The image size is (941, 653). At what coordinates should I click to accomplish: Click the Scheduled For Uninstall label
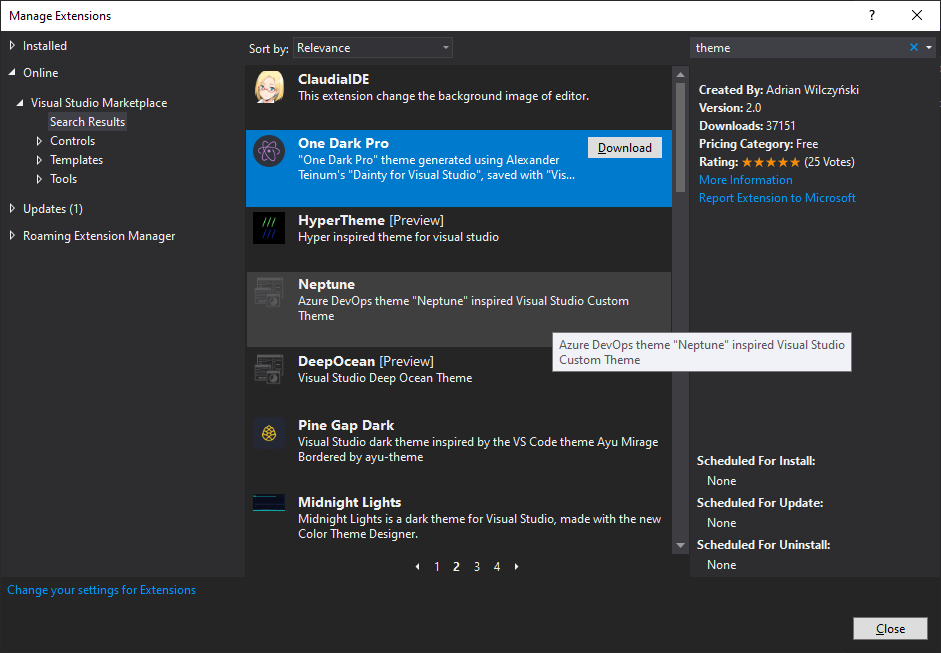pos(763,545)
